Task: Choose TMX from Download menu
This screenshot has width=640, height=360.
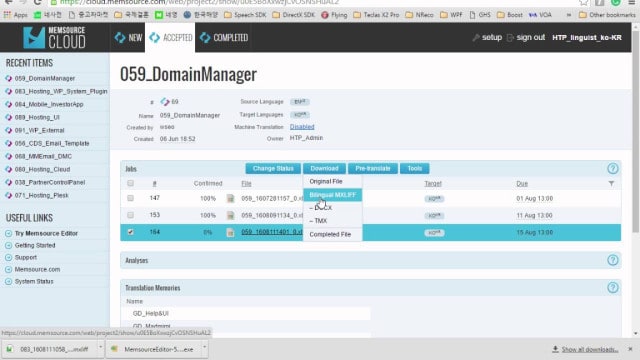Action: tap(332, 221)
